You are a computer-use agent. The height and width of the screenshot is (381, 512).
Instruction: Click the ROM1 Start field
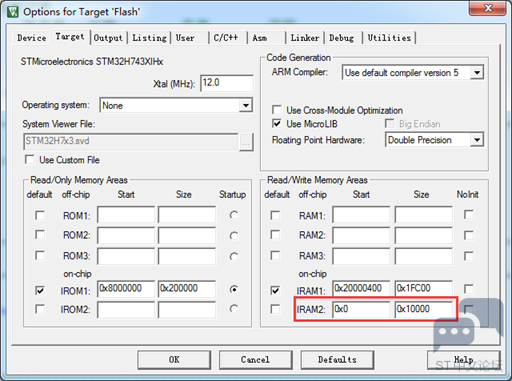(x=126, y=215)
